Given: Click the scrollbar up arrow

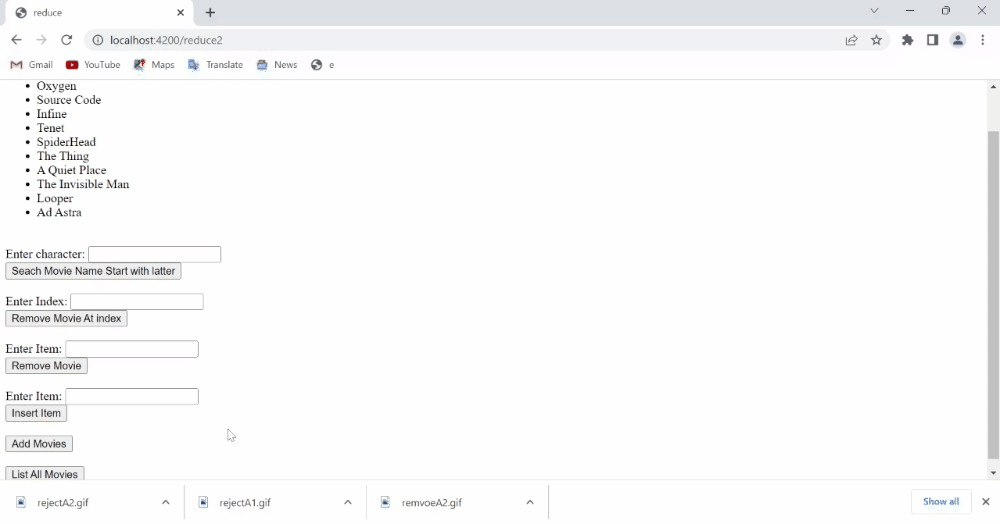Looking at the screenshot, I should [993, 87].
